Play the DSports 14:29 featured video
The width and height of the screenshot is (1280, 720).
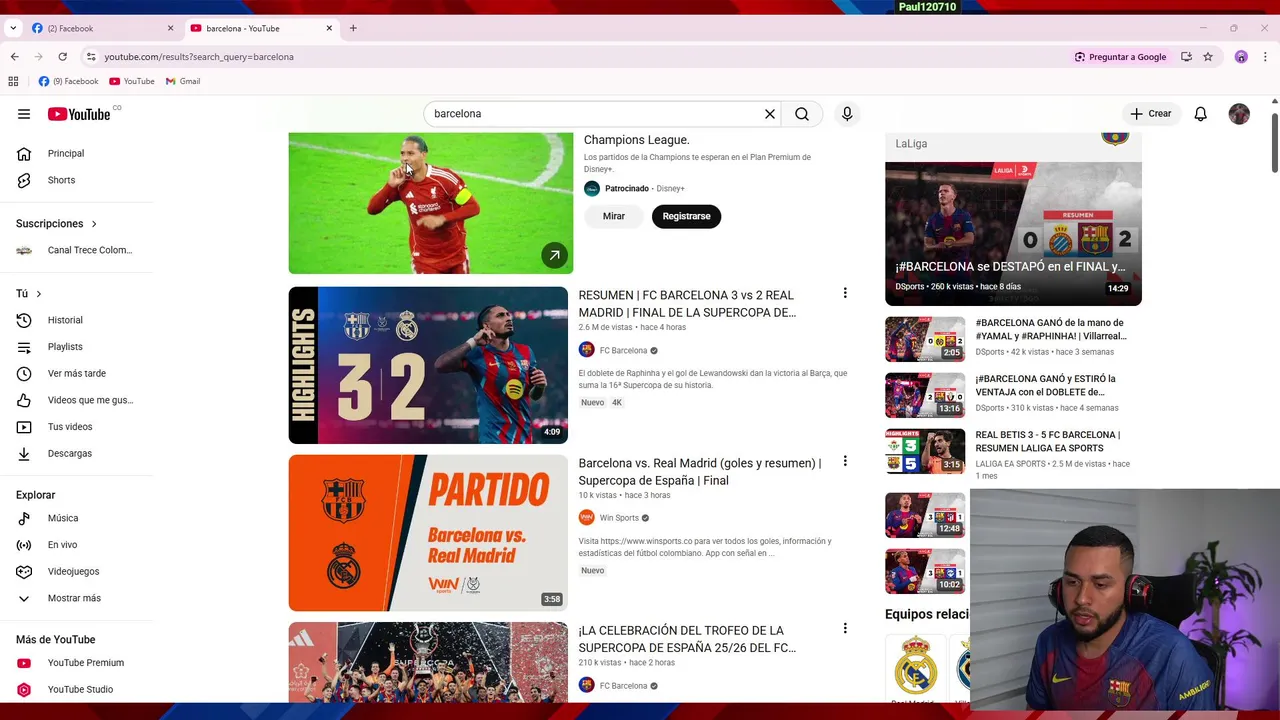click(x=1013, y=233)
